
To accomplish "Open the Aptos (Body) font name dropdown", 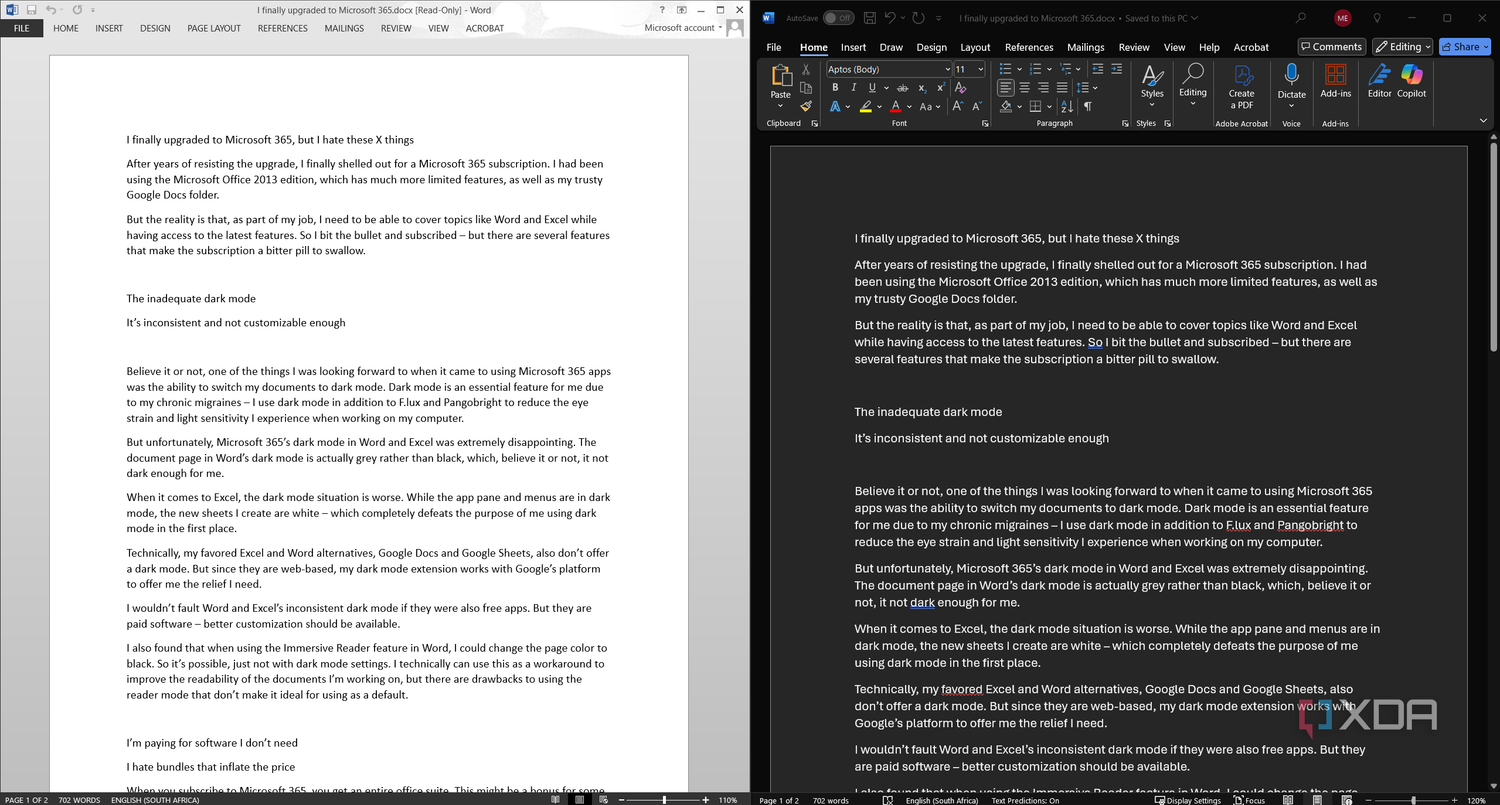I will [x=948, y=69].
